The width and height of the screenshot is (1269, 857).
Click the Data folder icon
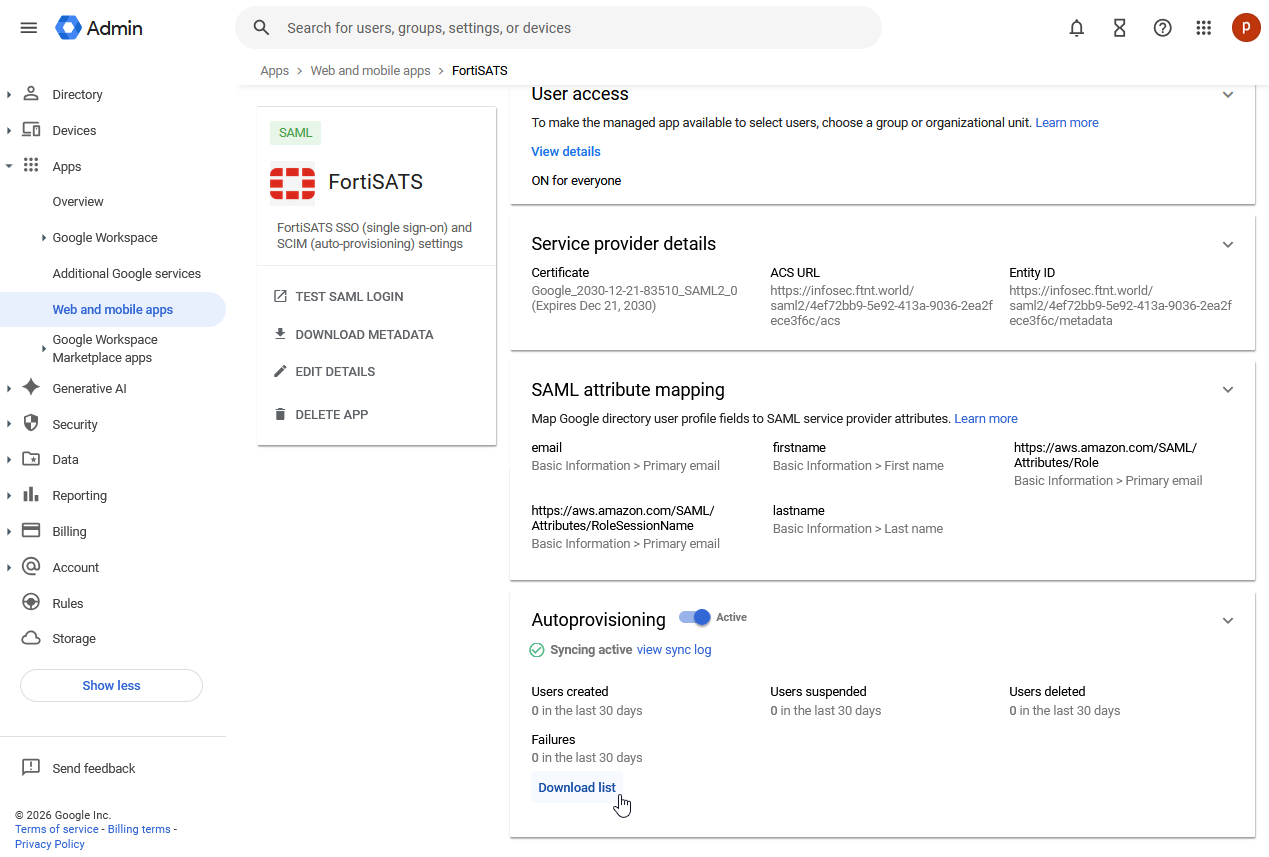click(31, 459)
